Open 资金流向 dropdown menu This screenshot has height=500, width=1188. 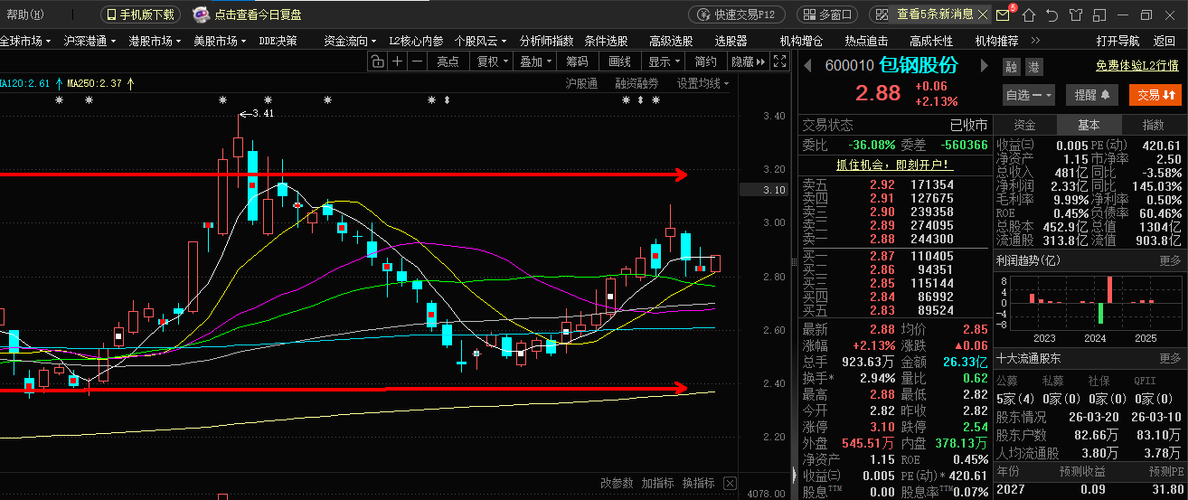point(350,41)
